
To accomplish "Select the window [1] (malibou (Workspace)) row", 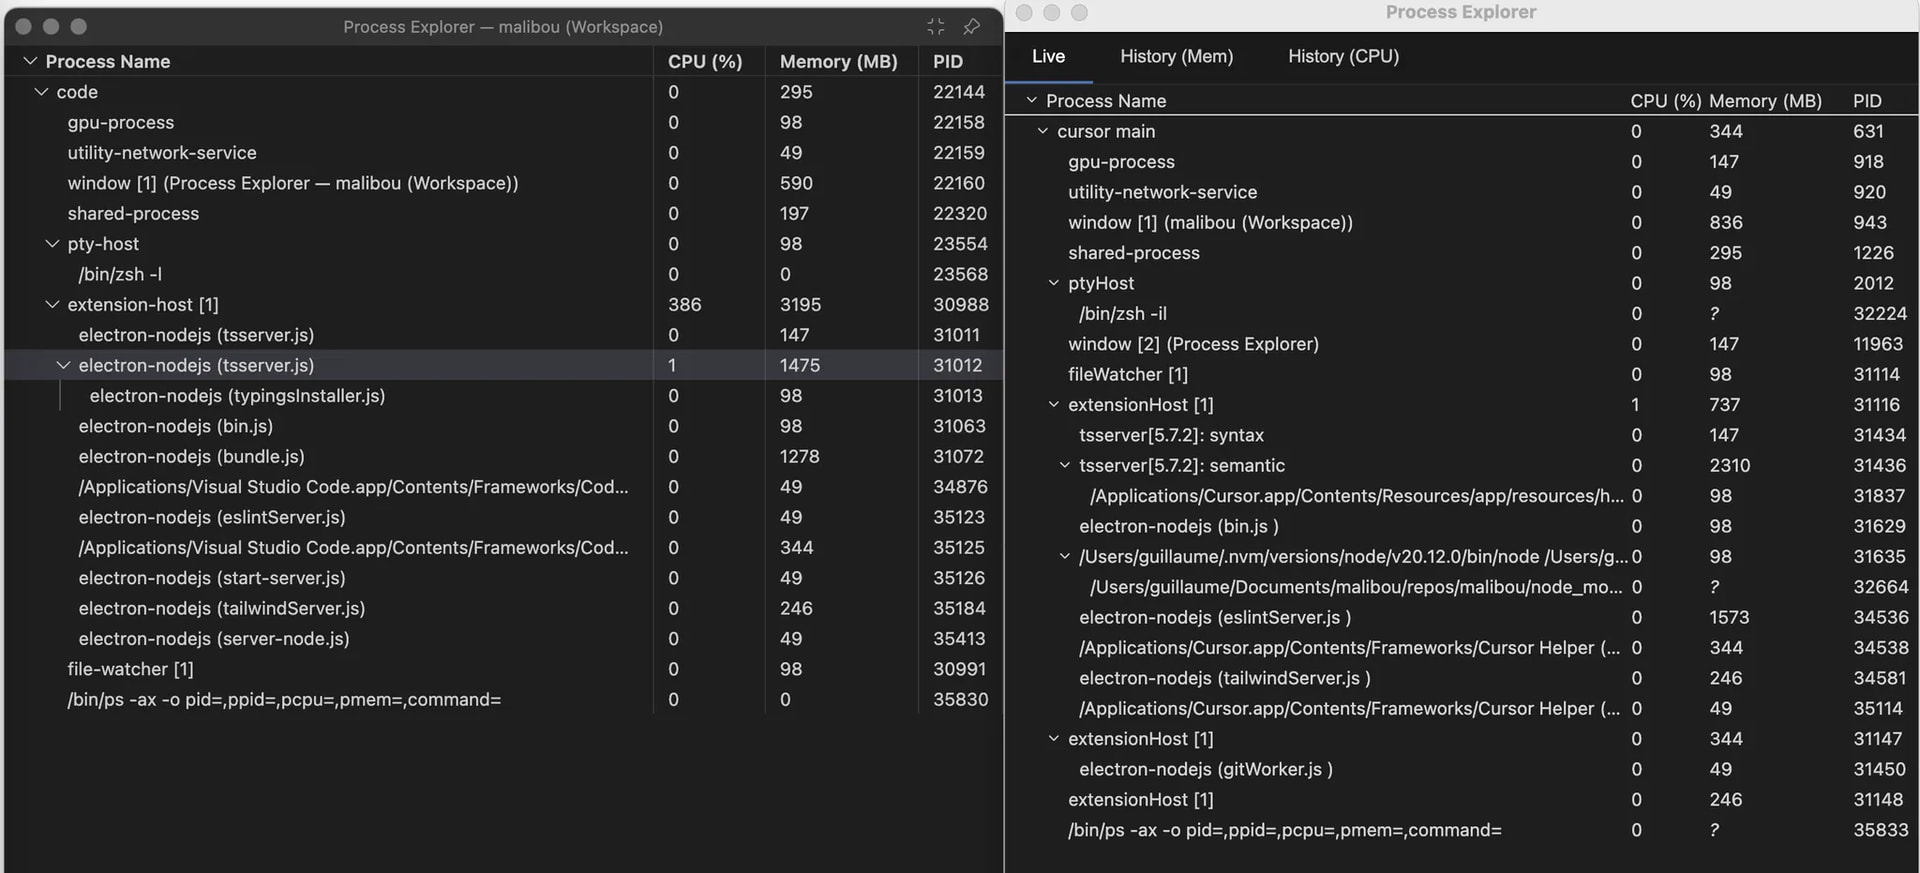I will pyautogui.click(x=1462, y=223).
